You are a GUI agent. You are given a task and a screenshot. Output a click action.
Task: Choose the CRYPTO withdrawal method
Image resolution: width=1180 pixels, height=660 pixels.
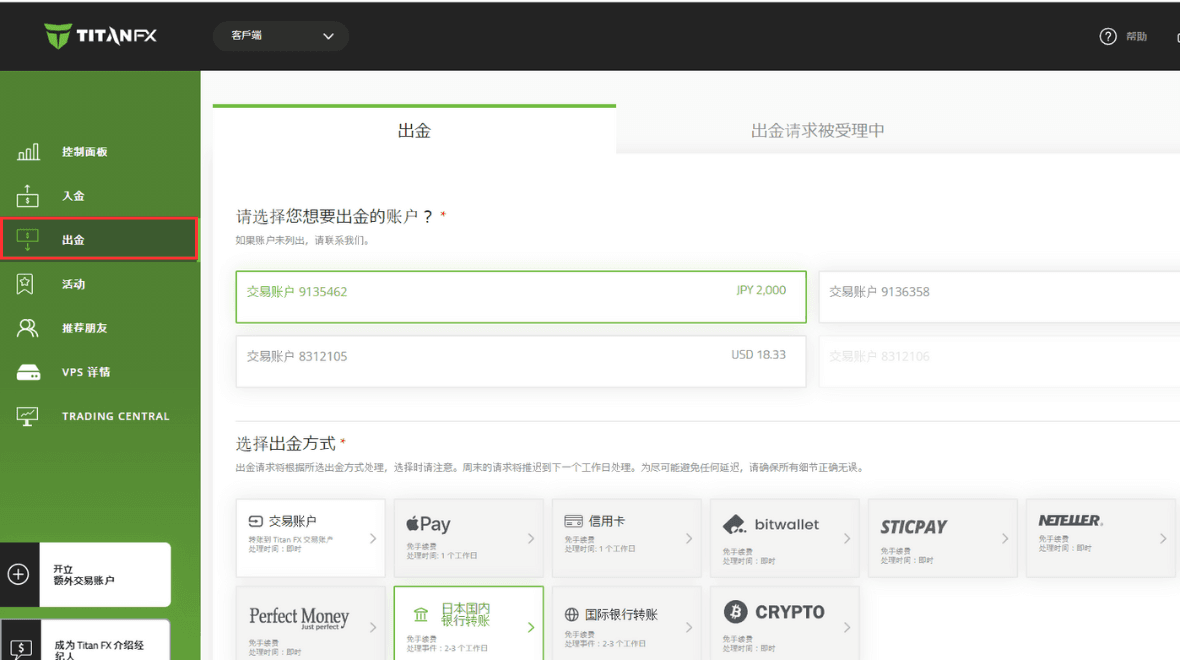(784, 622)
